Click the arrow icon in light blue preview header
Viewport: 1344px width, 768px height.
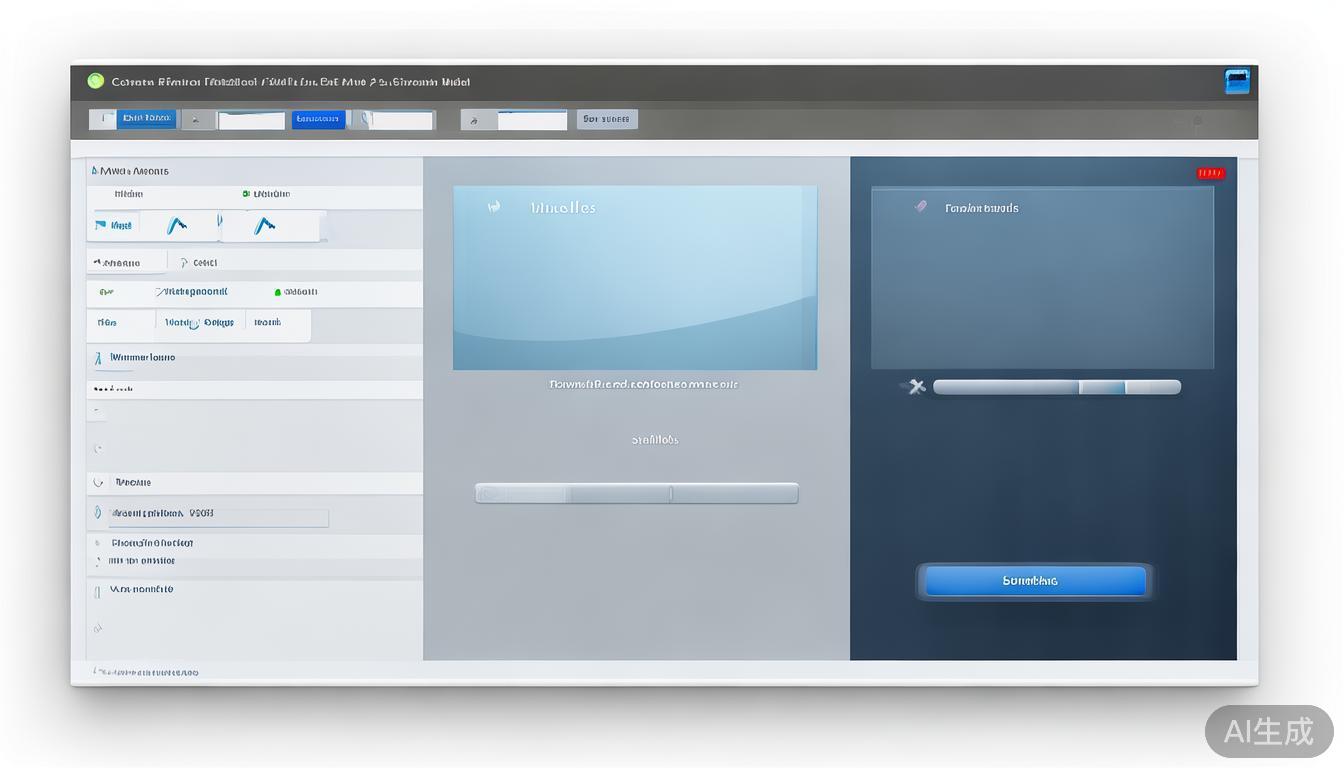click(x=493, y=207)
